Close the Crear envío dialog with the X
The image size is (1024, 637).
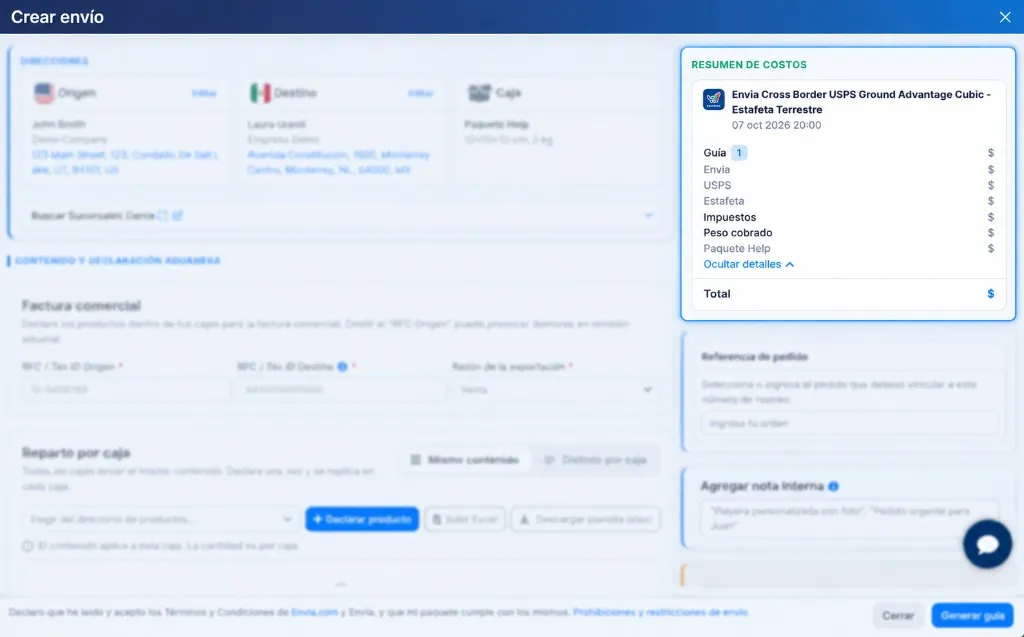[1004, 17]
